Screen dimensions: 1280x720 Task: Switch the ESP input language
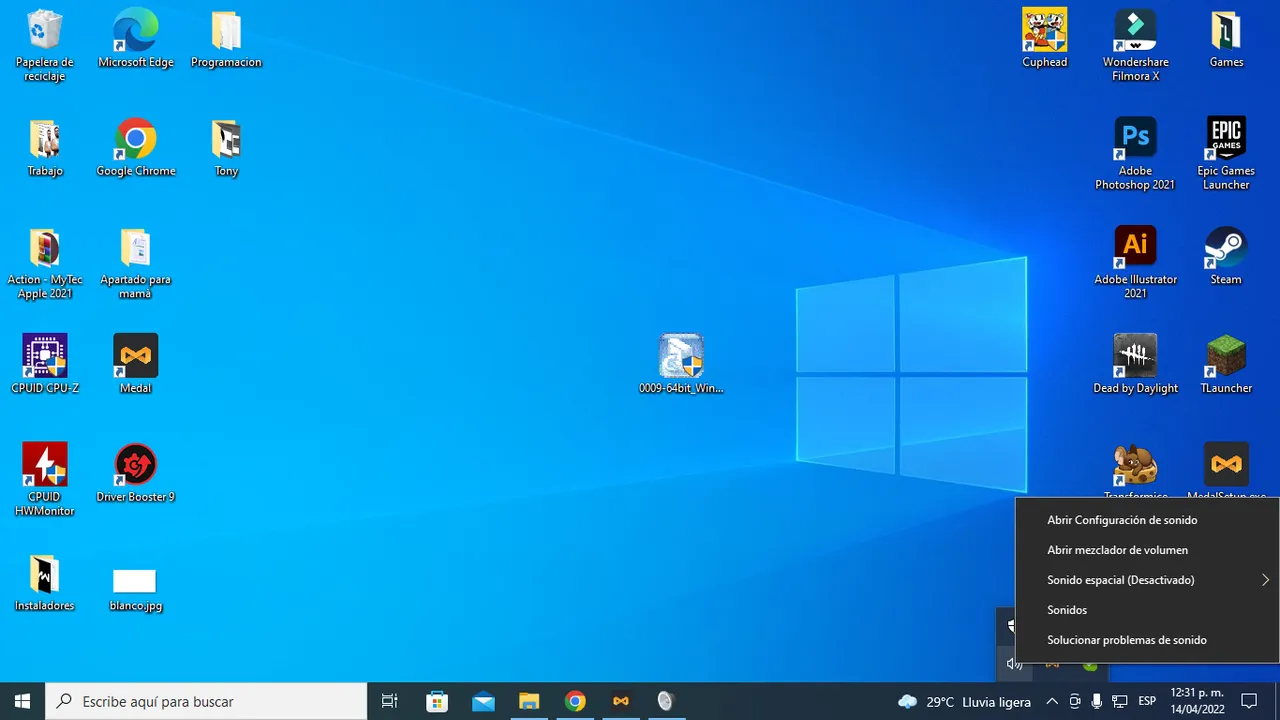(1148, 701)
